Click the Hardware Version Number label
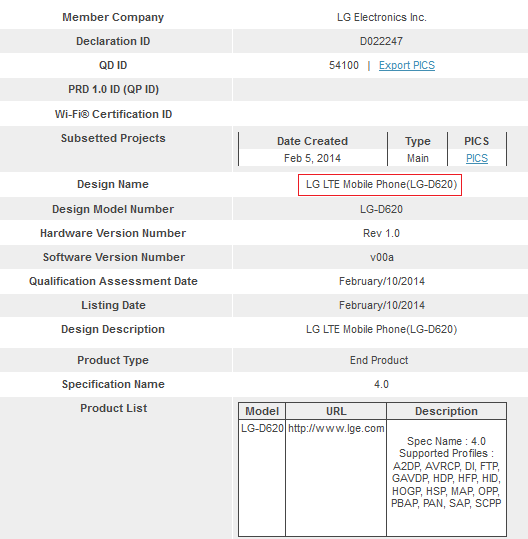 coord(113,233)
